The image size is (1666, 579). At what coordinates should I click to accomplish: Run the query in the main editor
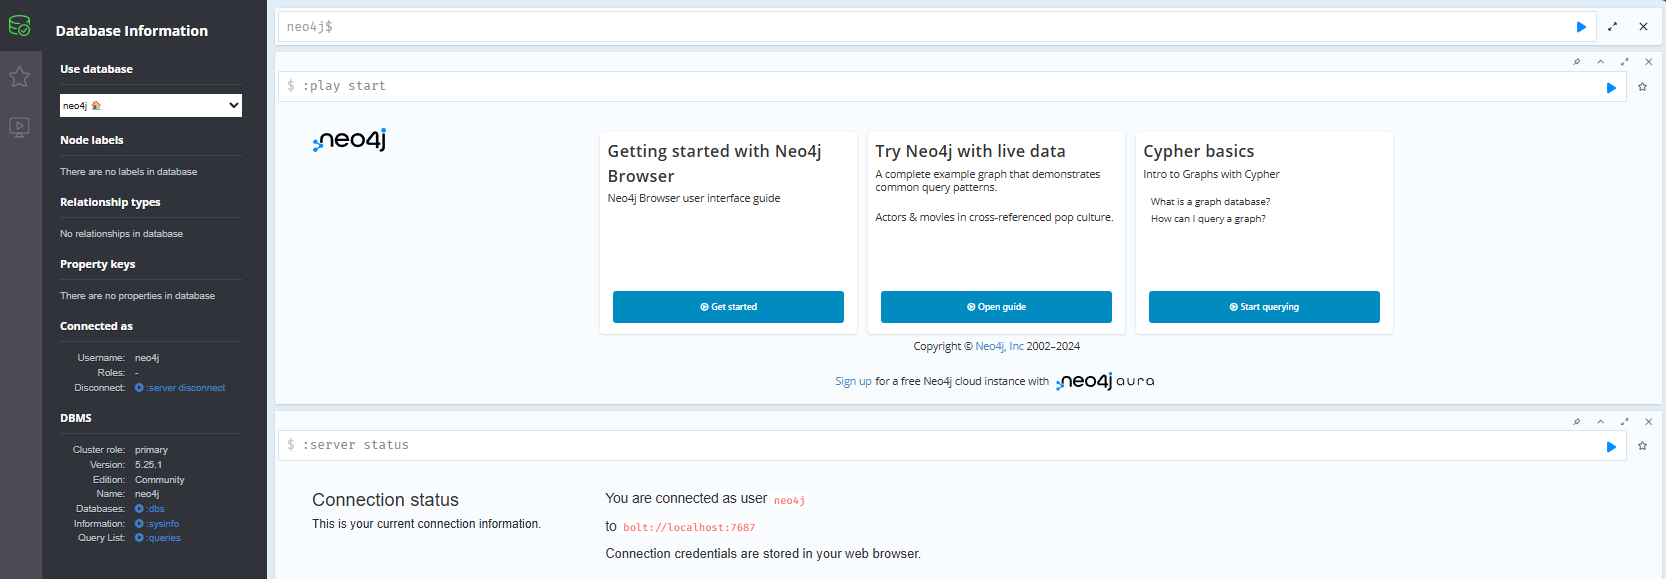pyautogui.click(x=1581, y=27)
